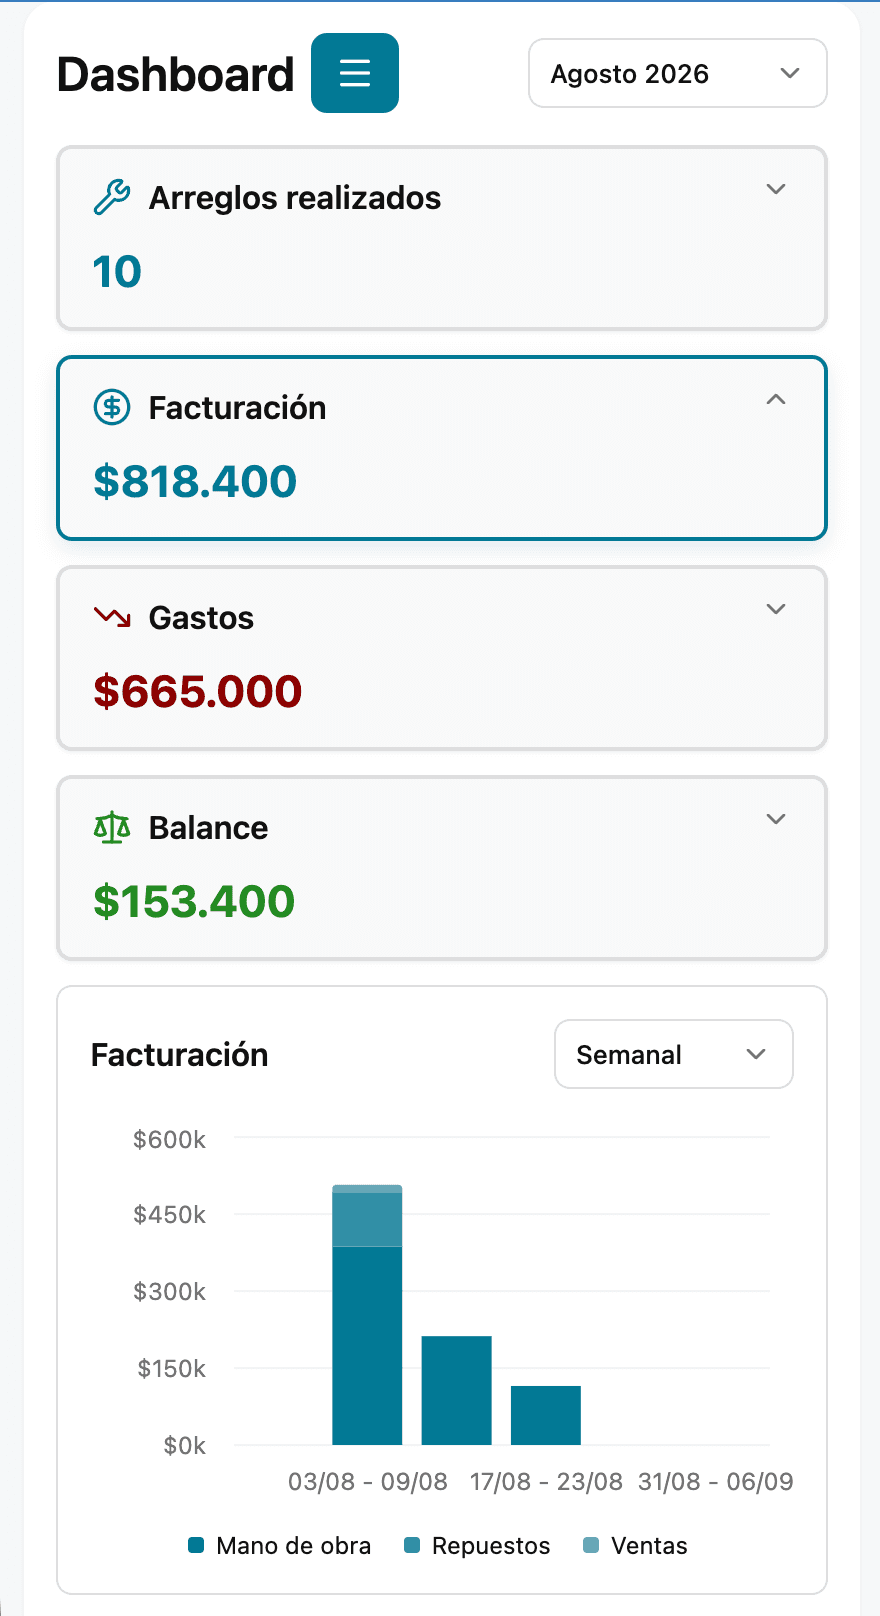Viewport: 880px width, 1616px height.
Task: Toggle Mano de obra legend series
Action: (280, 1546)
